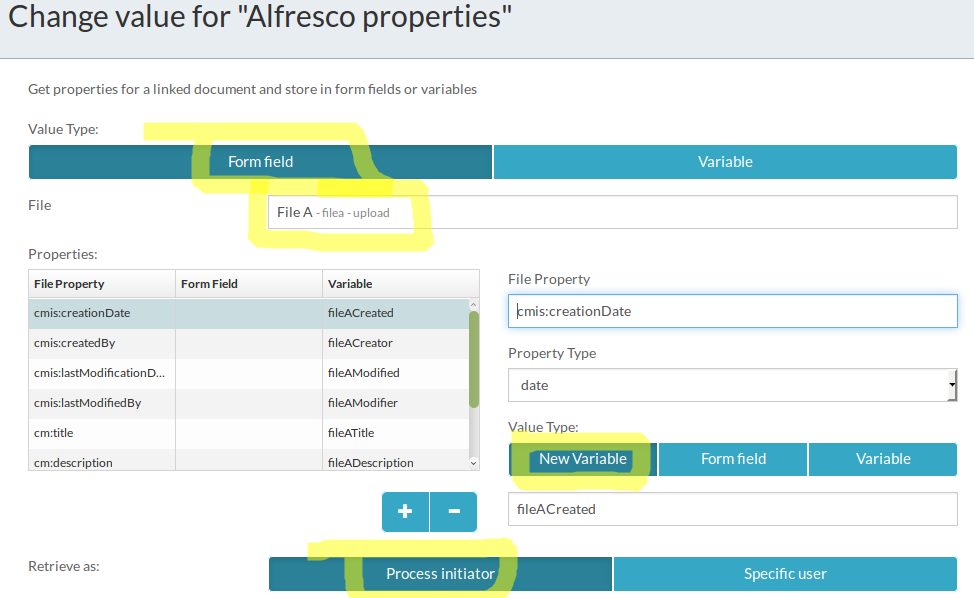Select the cm:description property row
The height and width of the screenshot is (598, 974).
click(248, 460)
